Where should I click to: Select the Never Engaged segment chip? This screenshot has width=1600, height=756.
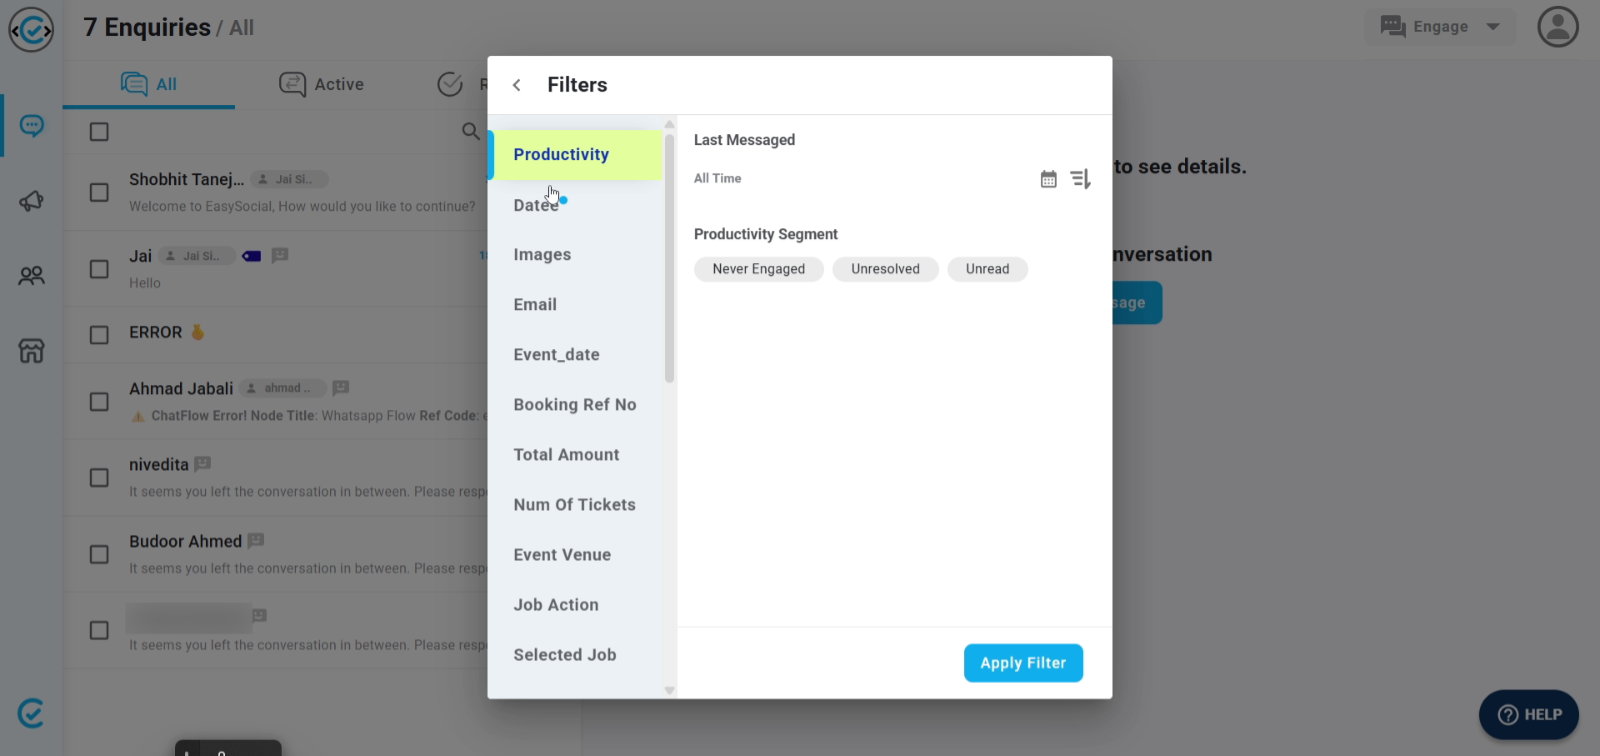point(758,269)
